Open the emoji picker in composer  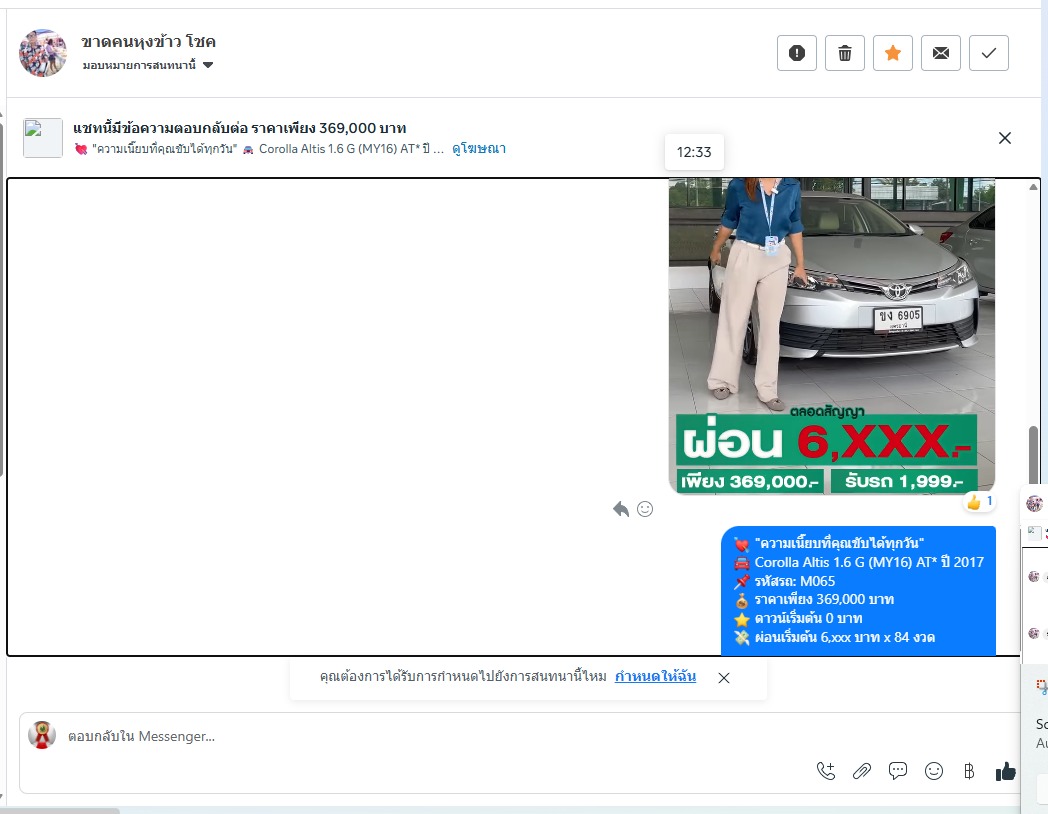click(934, 771)
